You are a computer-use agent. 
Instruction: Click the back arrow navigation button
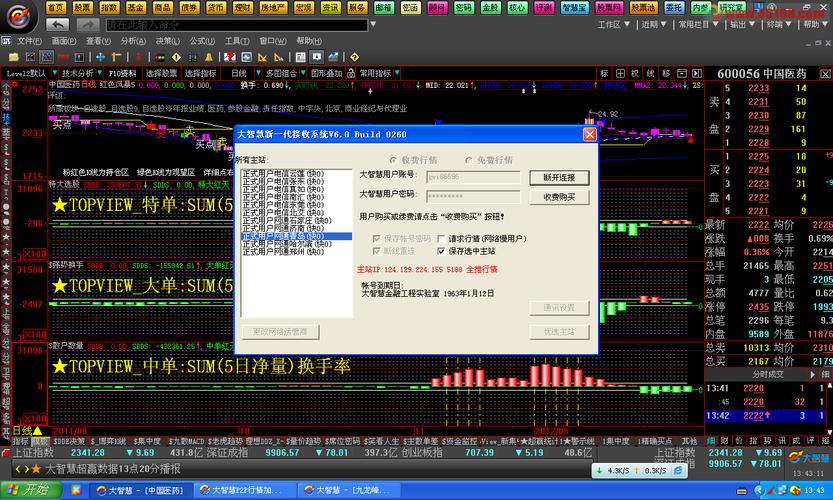click(58, 24)
